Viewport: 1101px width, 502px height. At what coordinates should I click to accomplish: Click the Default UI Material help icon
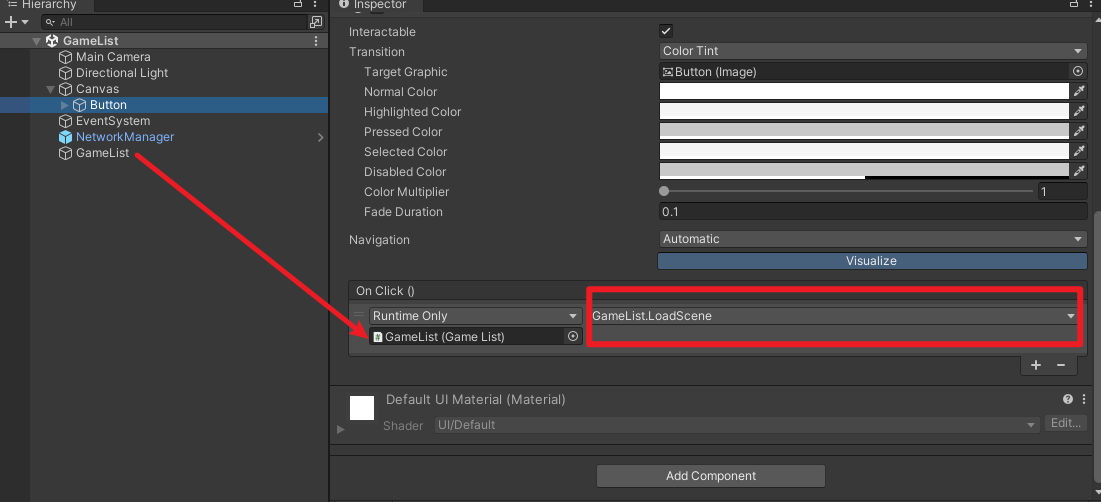pyautogui.click(x=1068, y=399)
